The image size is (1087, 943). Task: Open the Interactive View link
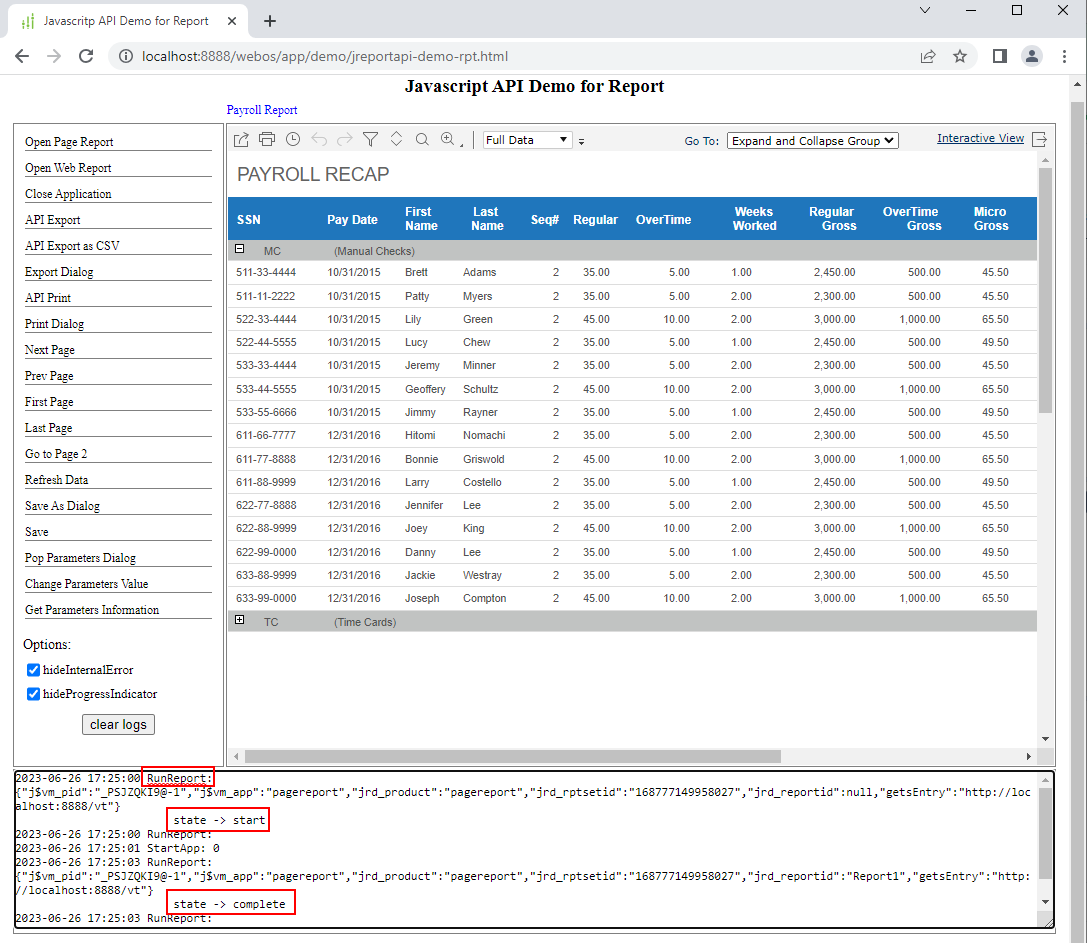(x=980, y=137)
